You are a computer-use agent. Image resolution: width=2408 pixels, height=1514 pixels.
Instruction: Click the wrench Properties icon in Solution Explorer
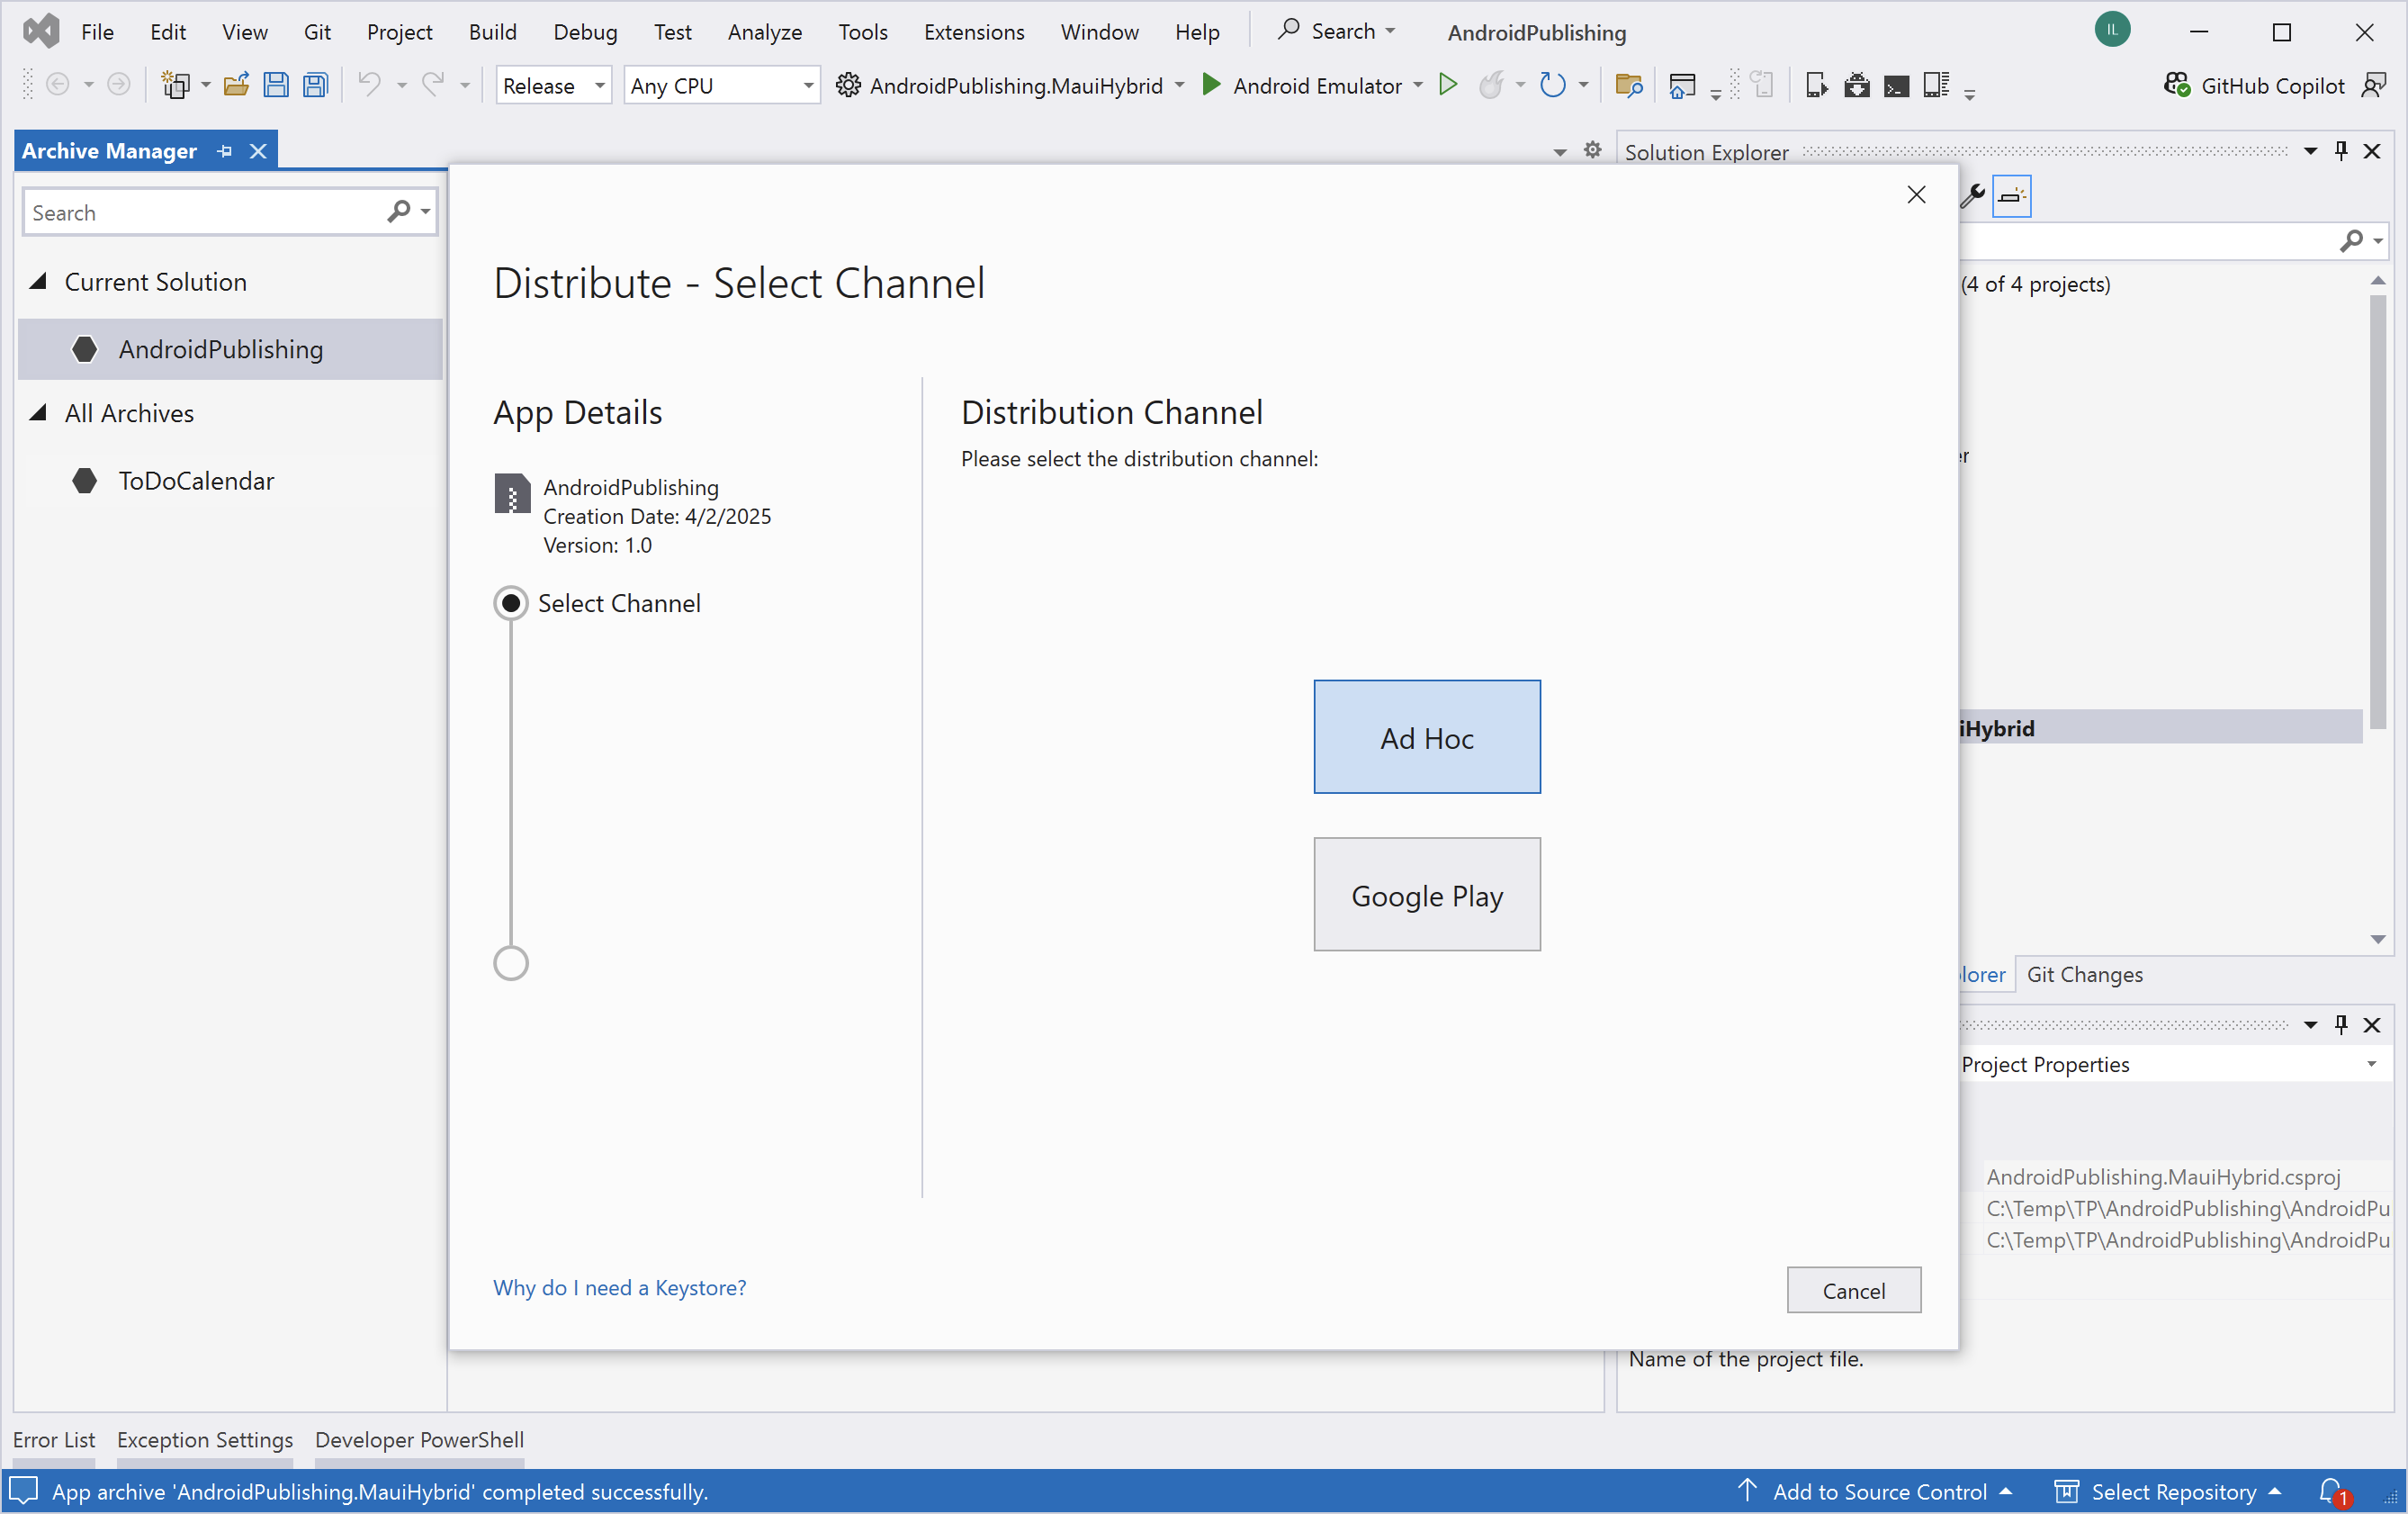[x=1973, y=195]
